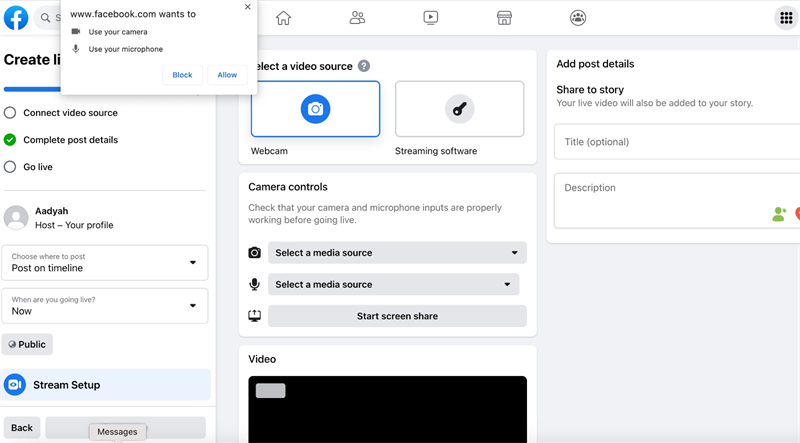Viewport: 800px width, 443px height.
Task: Choose Streaming software as video source
Action: point(459,109)
